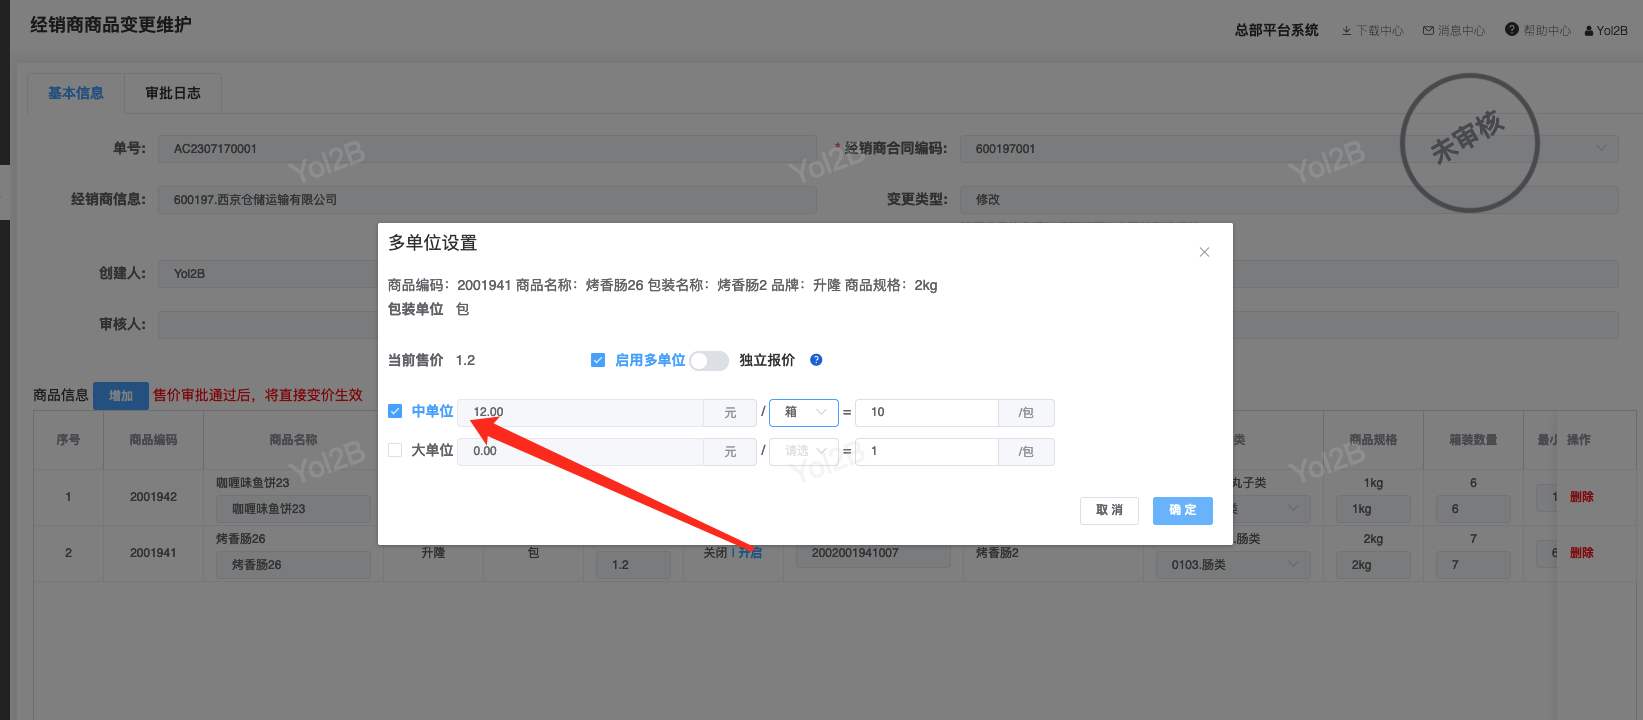Open the 箱 unit dropdown for 中单位
Screen dimensions: 1643x720
point(804,412)
